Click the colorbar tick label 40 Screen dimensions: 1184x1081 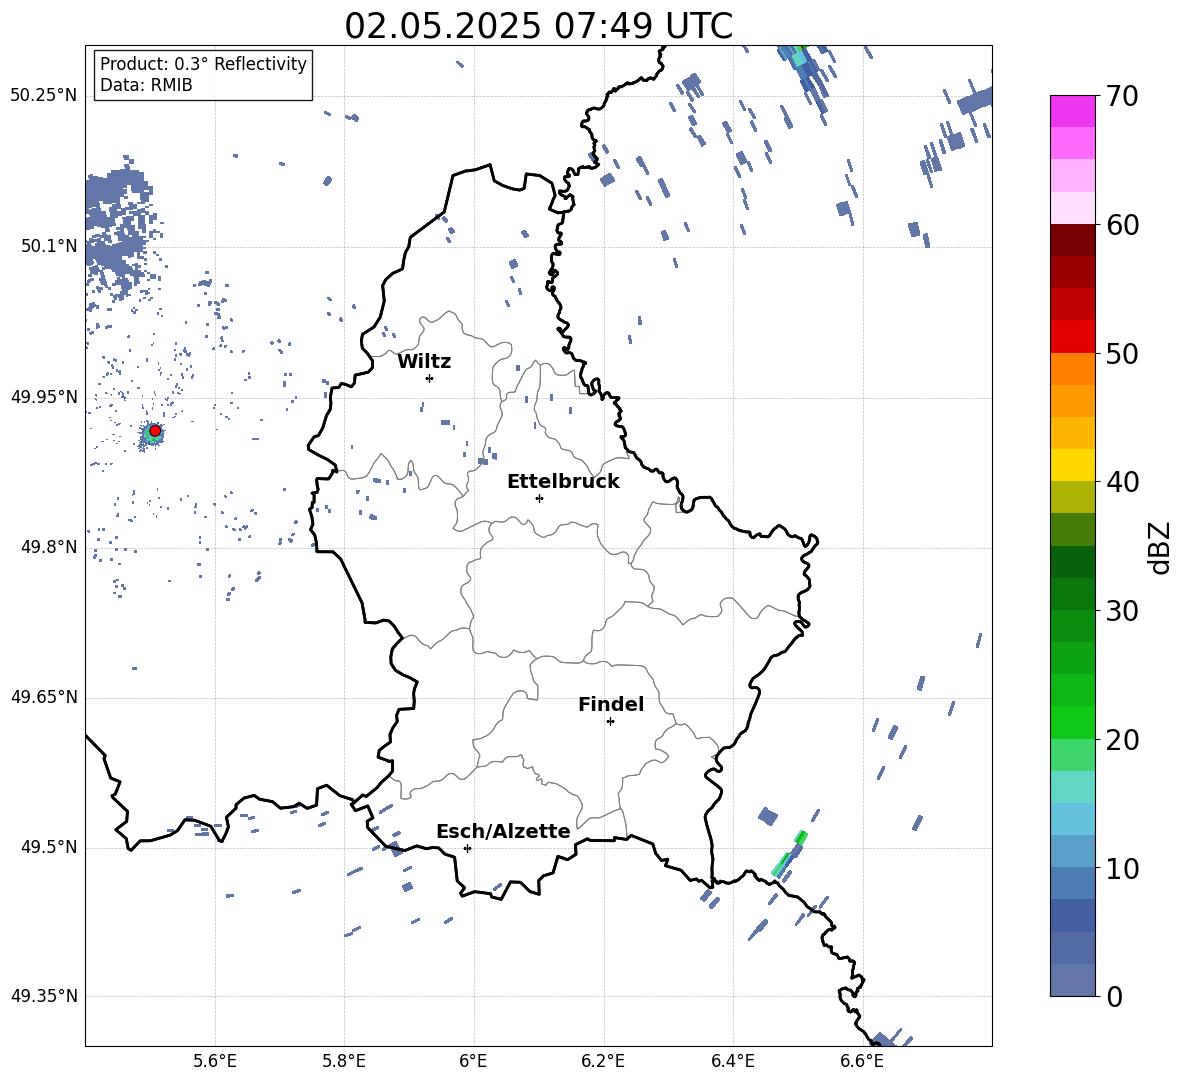[1122, 482]
